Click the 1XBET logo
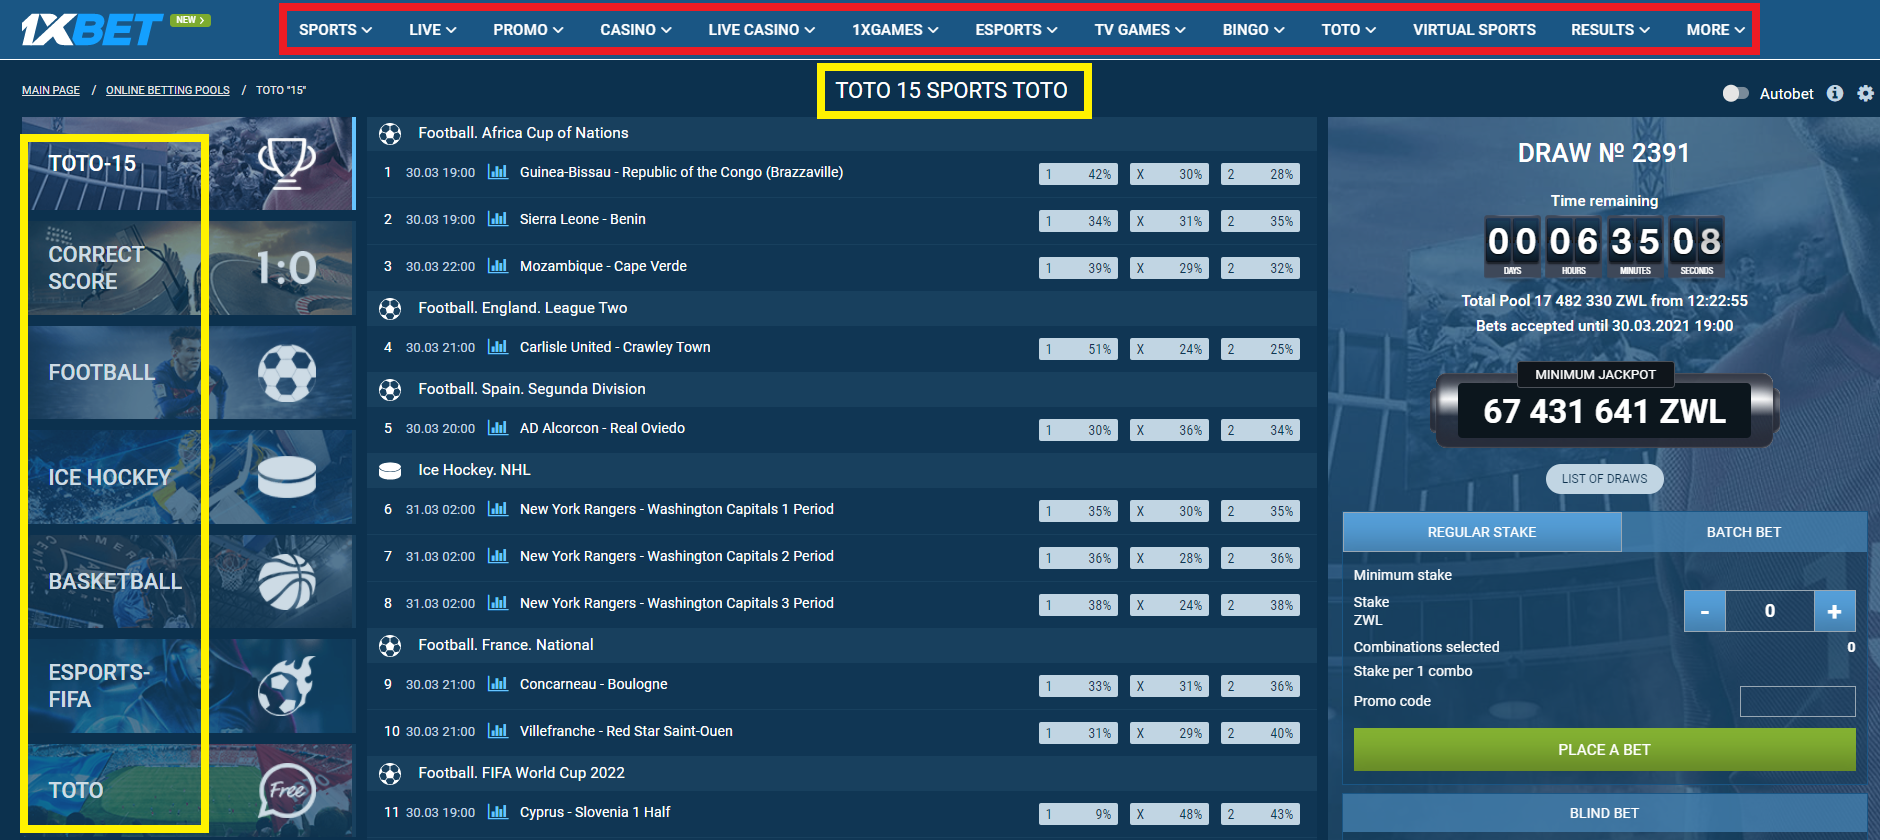Image resolution: width=1880 pixels, height=840 pixels. [92, 30]
